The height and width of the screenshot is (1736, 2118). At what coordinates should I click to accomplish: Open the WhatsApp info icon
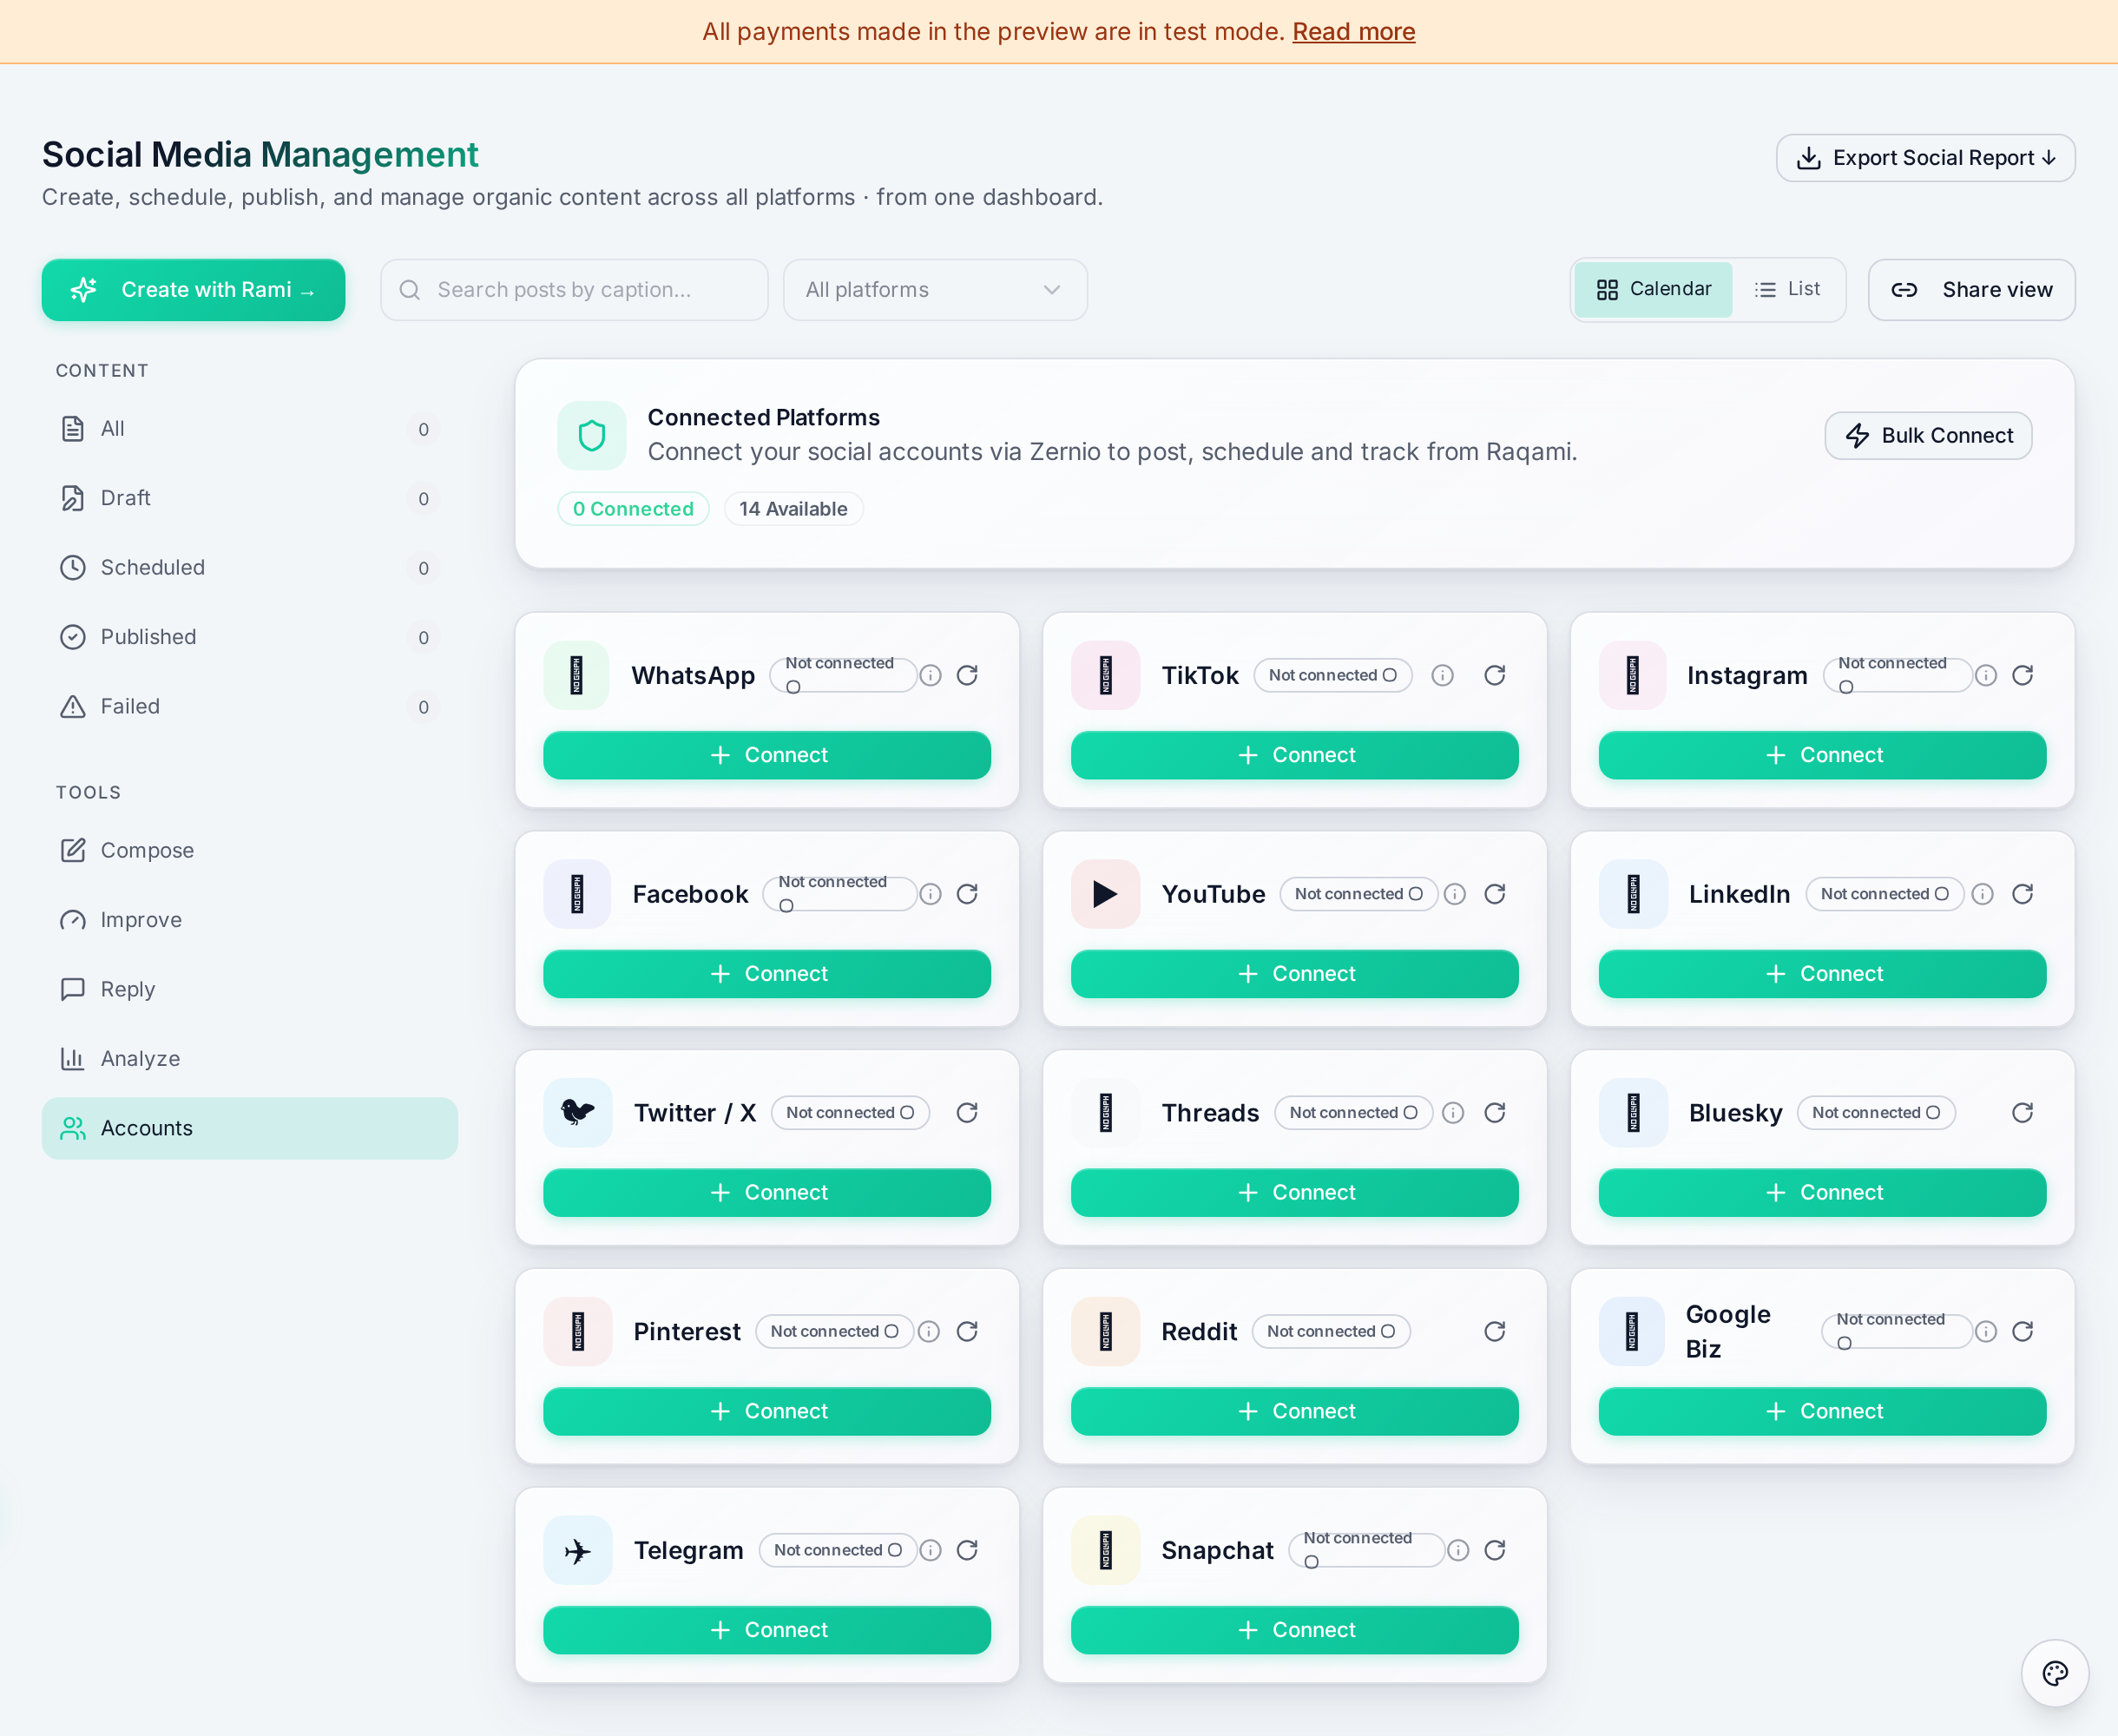(x=930, y=675)
